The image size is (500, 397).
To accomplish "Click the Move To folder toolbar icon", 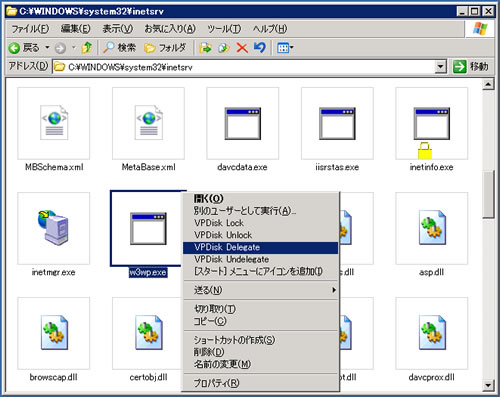I will tap(205, 48).
